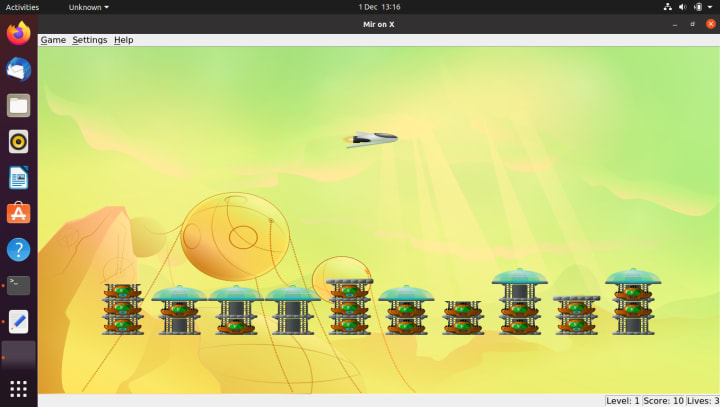Open the Files manager in the dock
This screenshot has height=407, width=720.
point(18,106)
